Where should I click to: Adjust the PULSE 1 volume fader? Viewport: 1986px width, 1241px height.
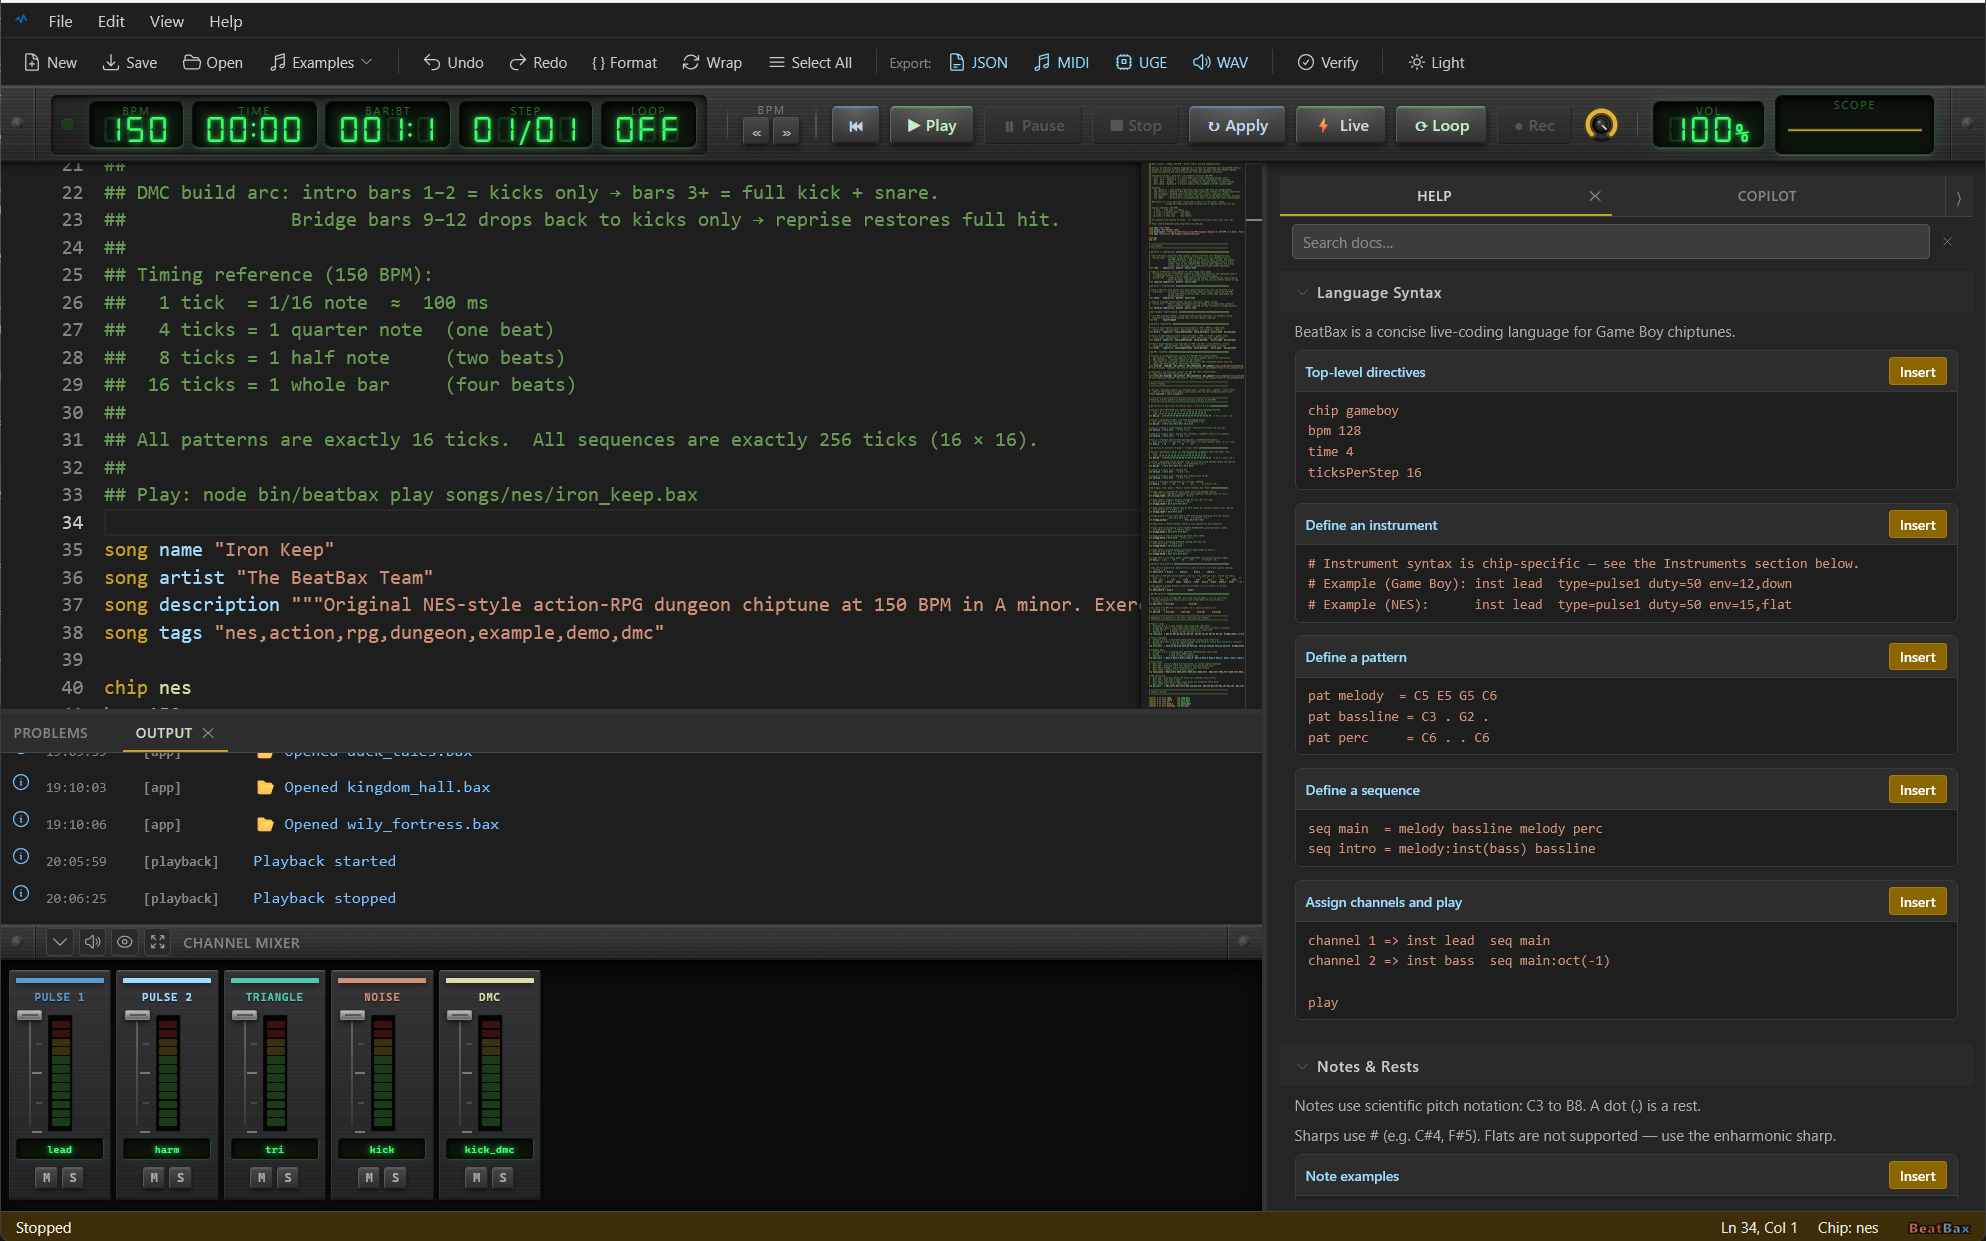click(30, 1016)
